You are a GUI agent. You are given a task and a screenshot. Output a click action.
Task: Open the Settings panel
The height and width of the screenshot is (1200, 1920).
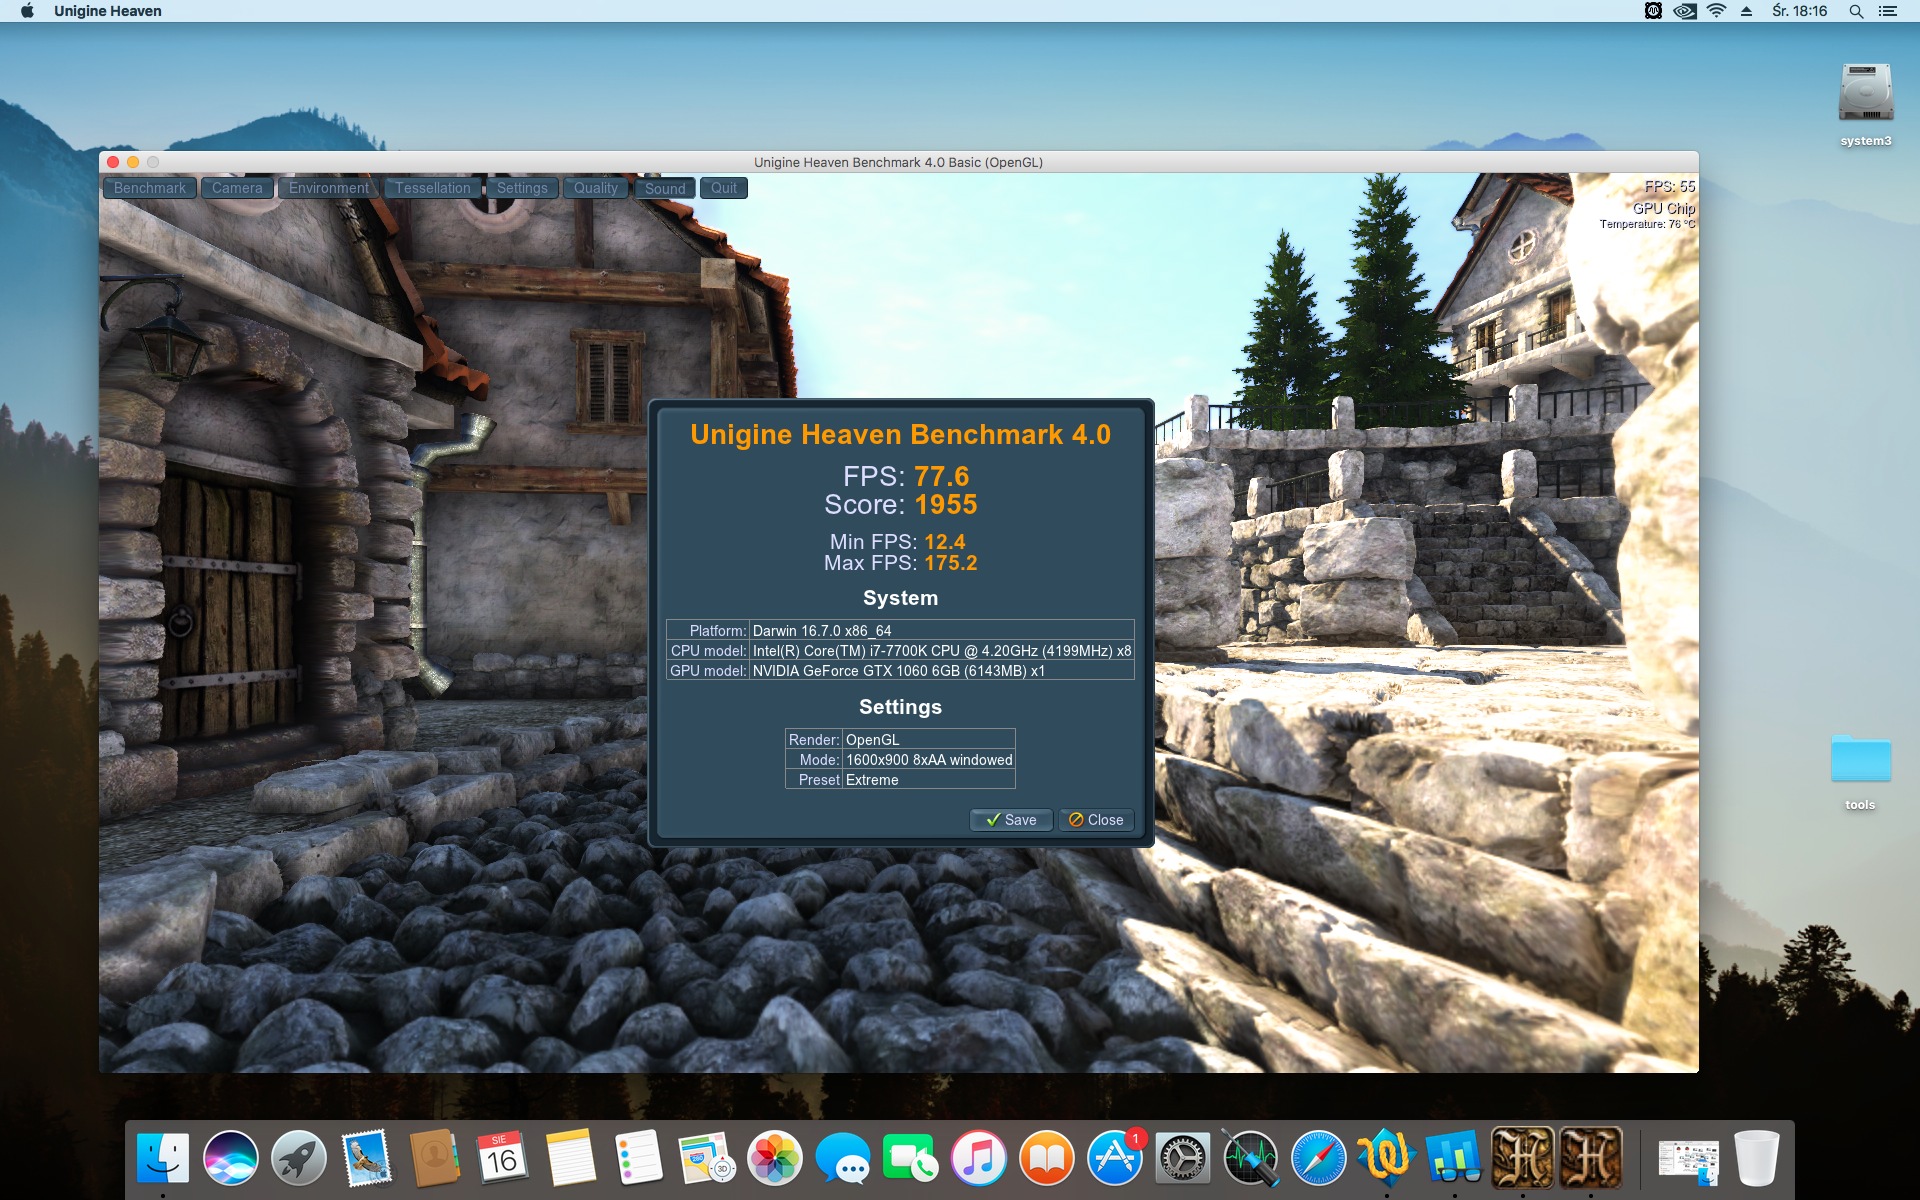[522, 188]
